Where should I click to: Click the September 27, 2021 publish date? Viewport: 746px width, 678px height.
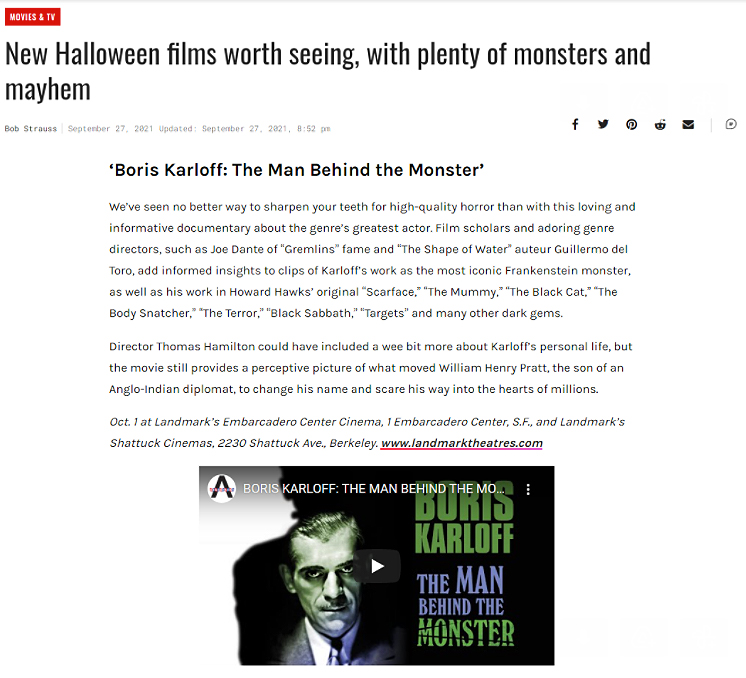pyautogui.click(x=110, y=128)
